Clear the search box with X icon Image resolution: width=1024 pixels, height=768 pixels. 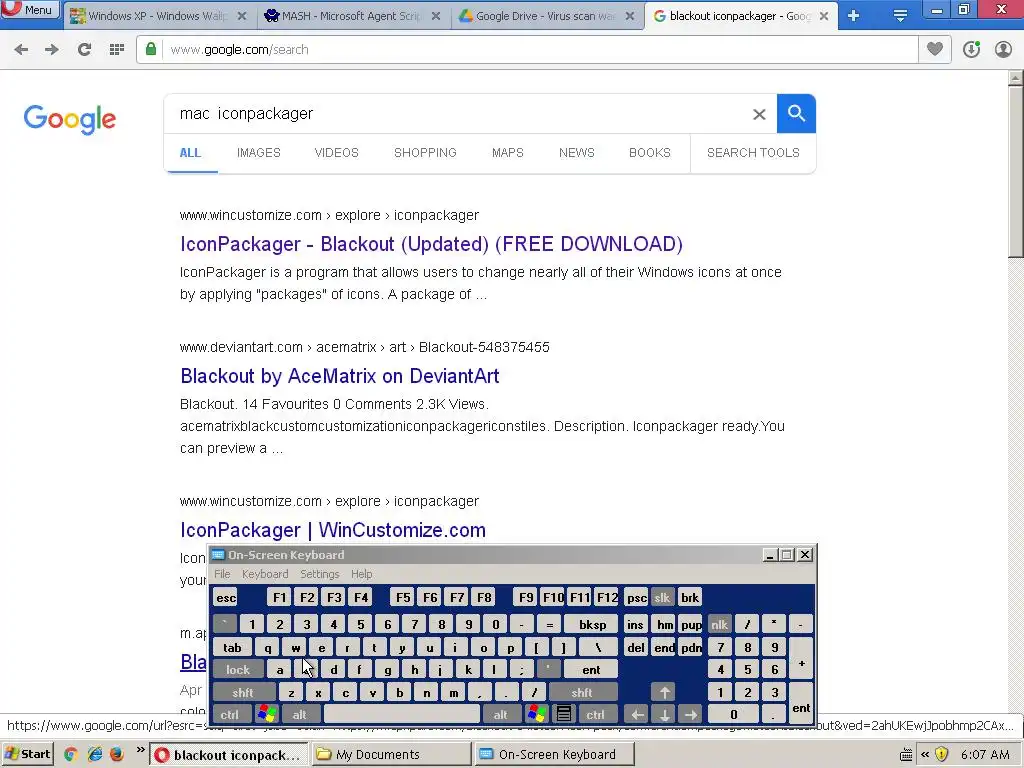(759, 114)
